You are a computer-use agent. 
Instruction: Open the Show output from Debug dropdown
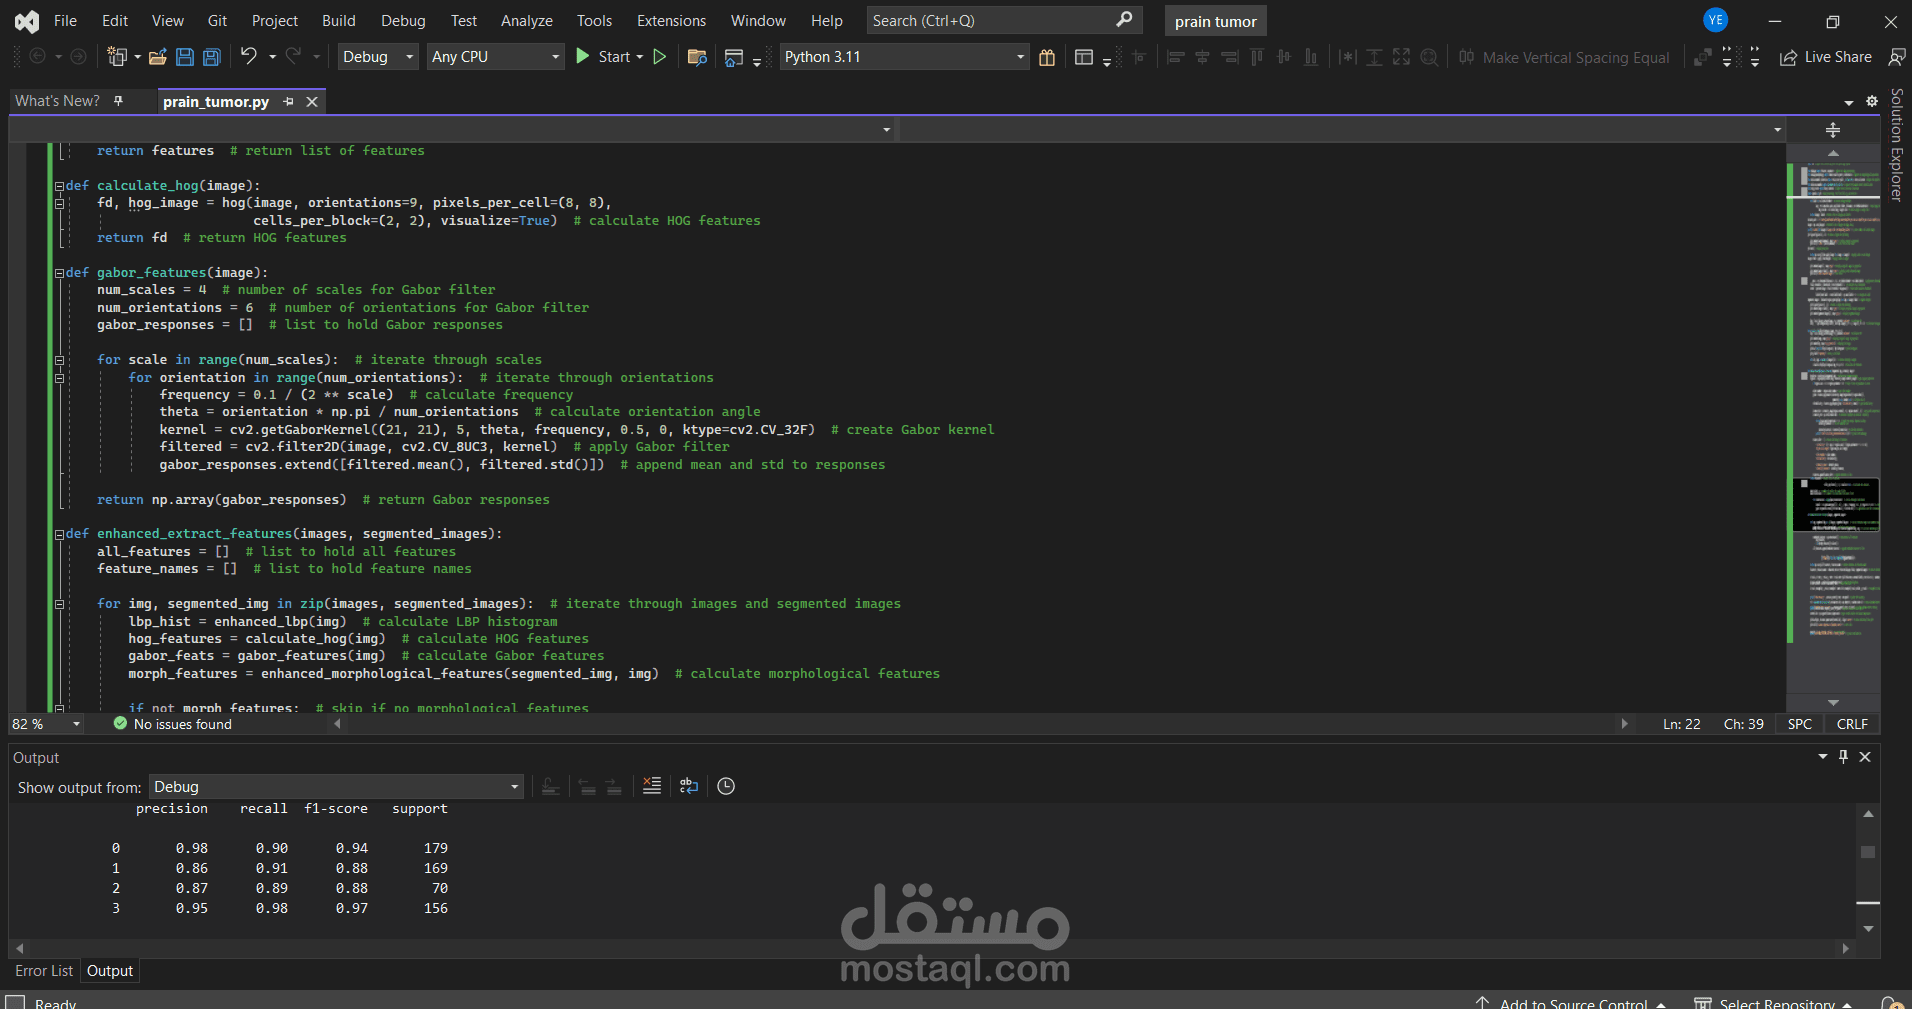(337, 787)
